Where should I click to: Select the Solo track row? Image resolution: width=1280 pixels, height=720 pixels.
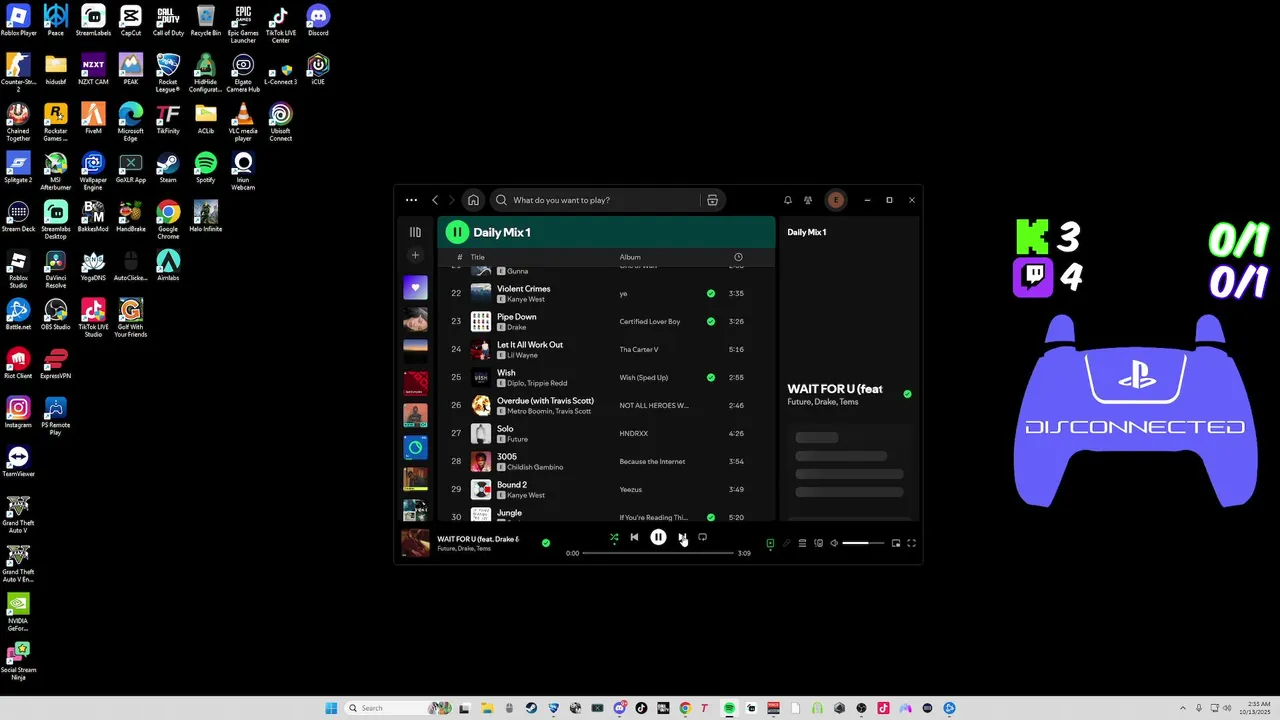click(606, 434)
